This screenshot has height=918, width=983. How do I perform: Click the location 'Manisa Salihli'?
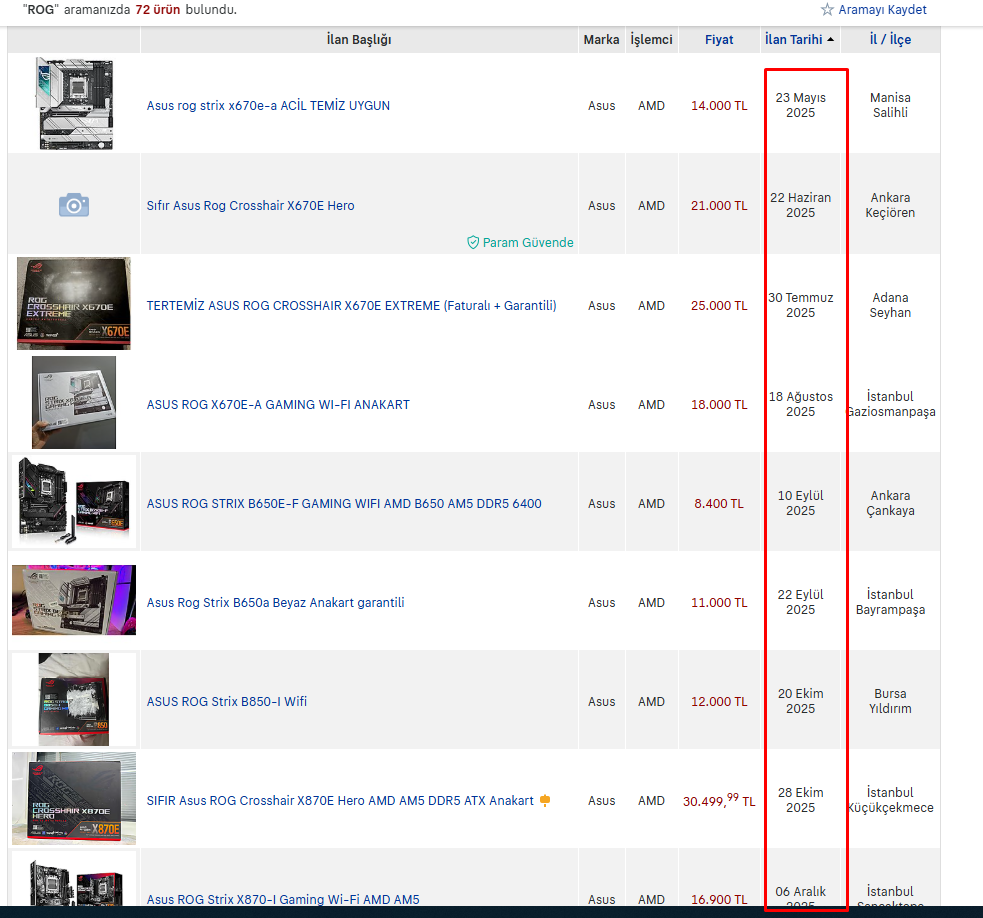(890, 105)
